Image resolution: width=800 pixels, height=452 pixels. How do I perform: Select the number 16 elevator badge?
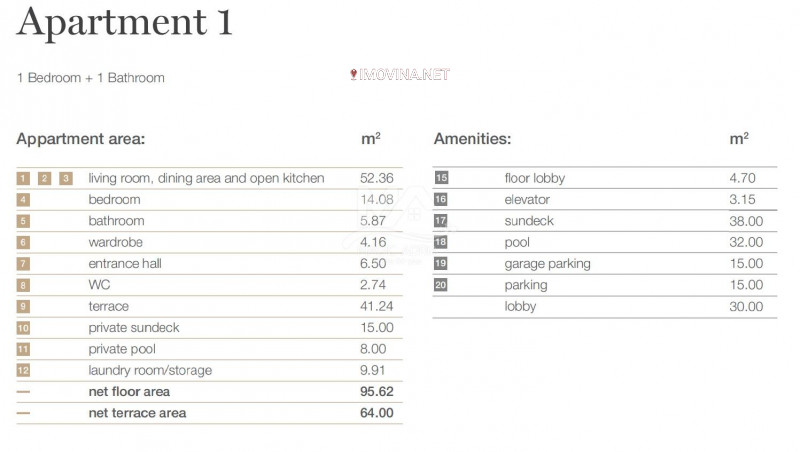coord(441,200)
